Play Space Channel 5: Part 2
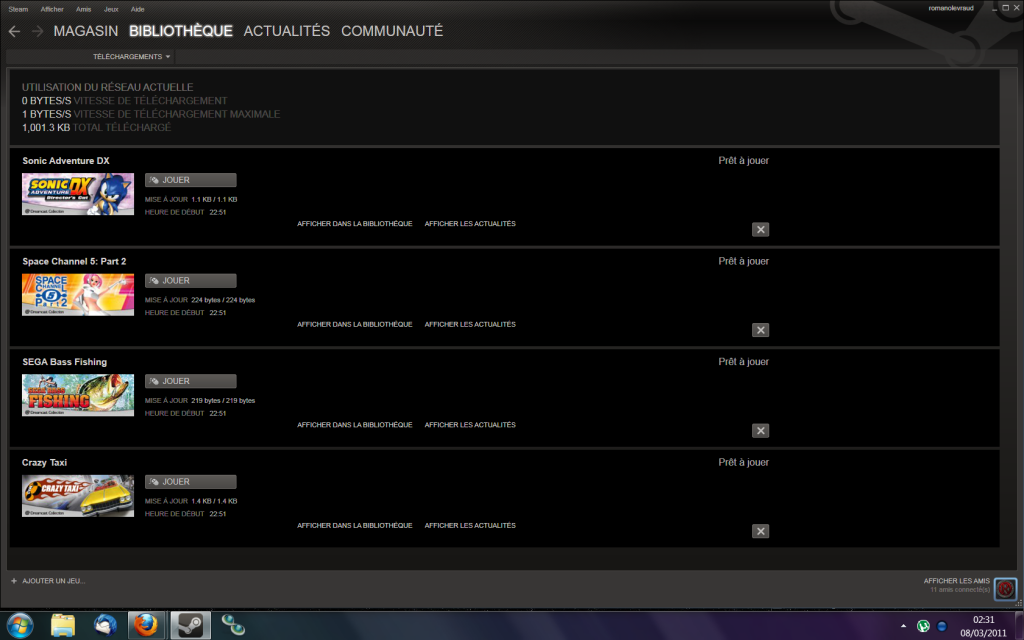This screenshot has width=1024, height=640. pyautogui.click(x=191, y=281)
